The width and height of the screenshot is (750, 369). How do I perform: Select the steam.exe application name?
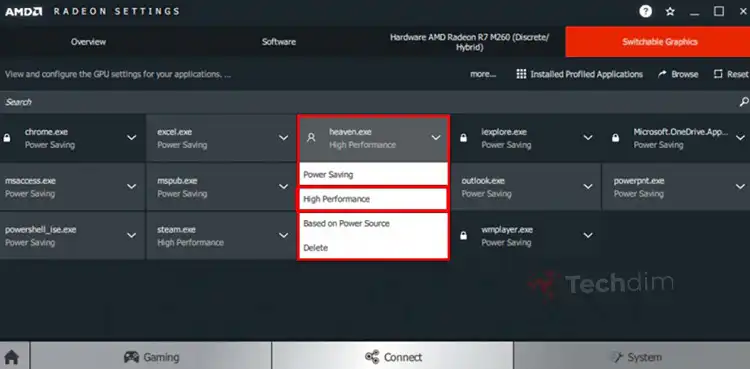pos(176,230)
